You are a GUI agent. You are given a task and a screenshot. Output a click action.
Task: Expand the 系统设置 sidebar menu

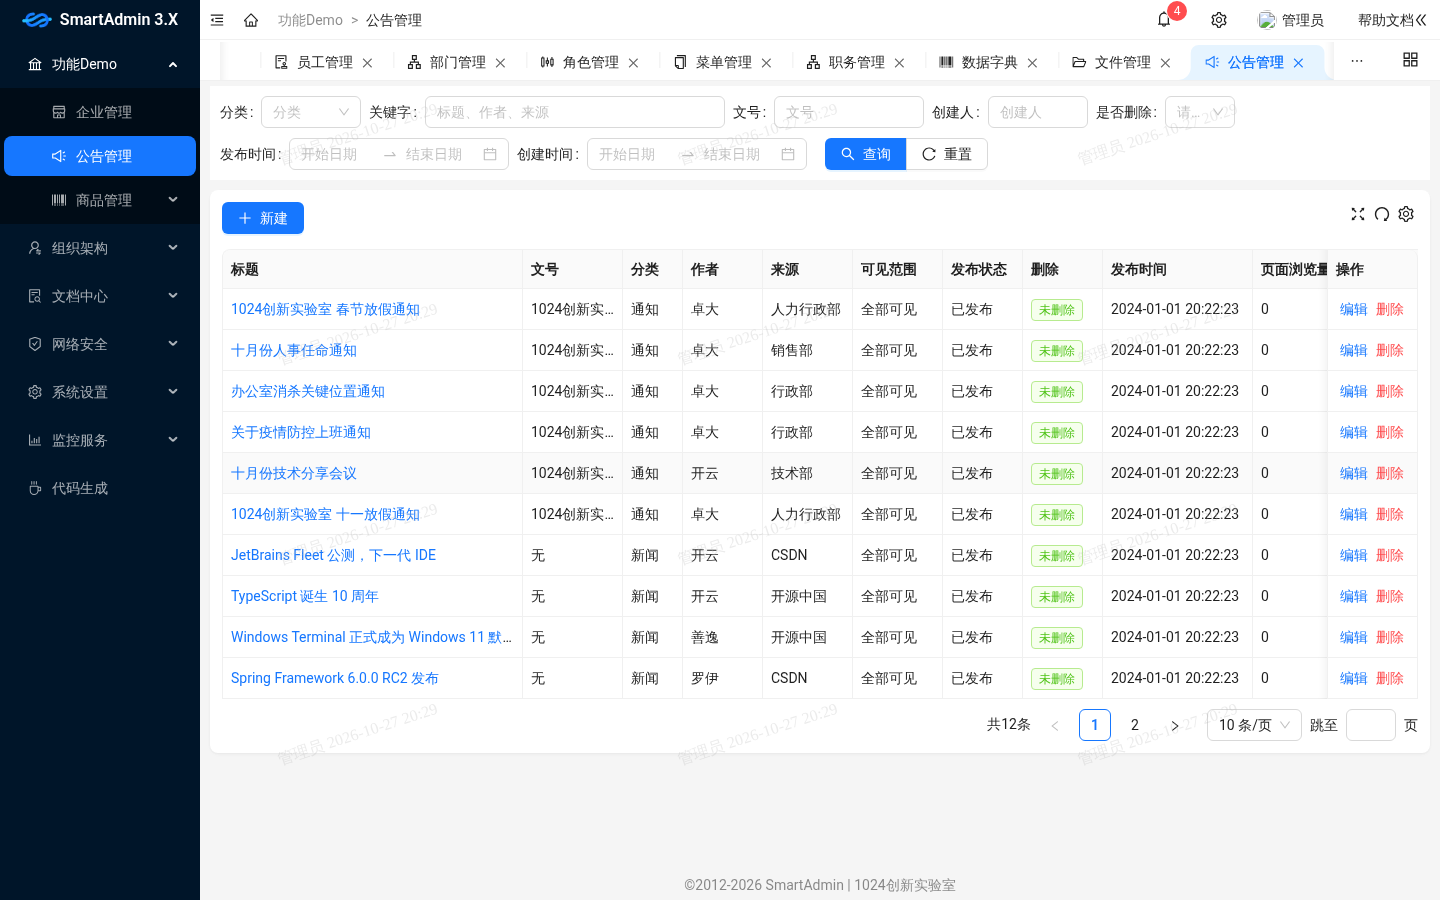[x=100, y=392]
